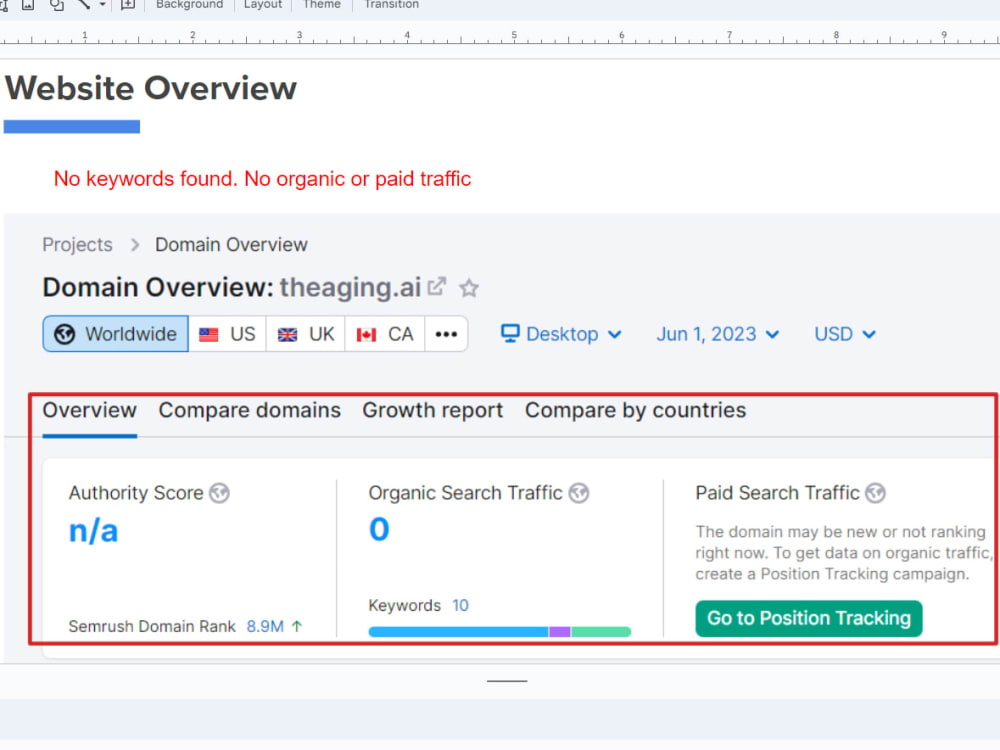
Task: Select the UK region toggle
Action: tap(306, 334)
